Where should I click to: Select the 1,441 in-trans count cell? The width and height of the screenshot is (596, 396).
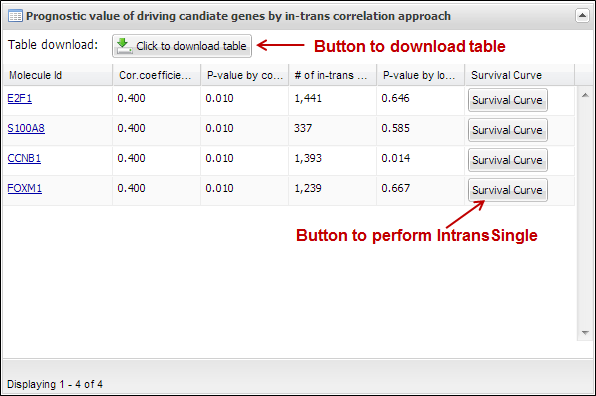333,101
